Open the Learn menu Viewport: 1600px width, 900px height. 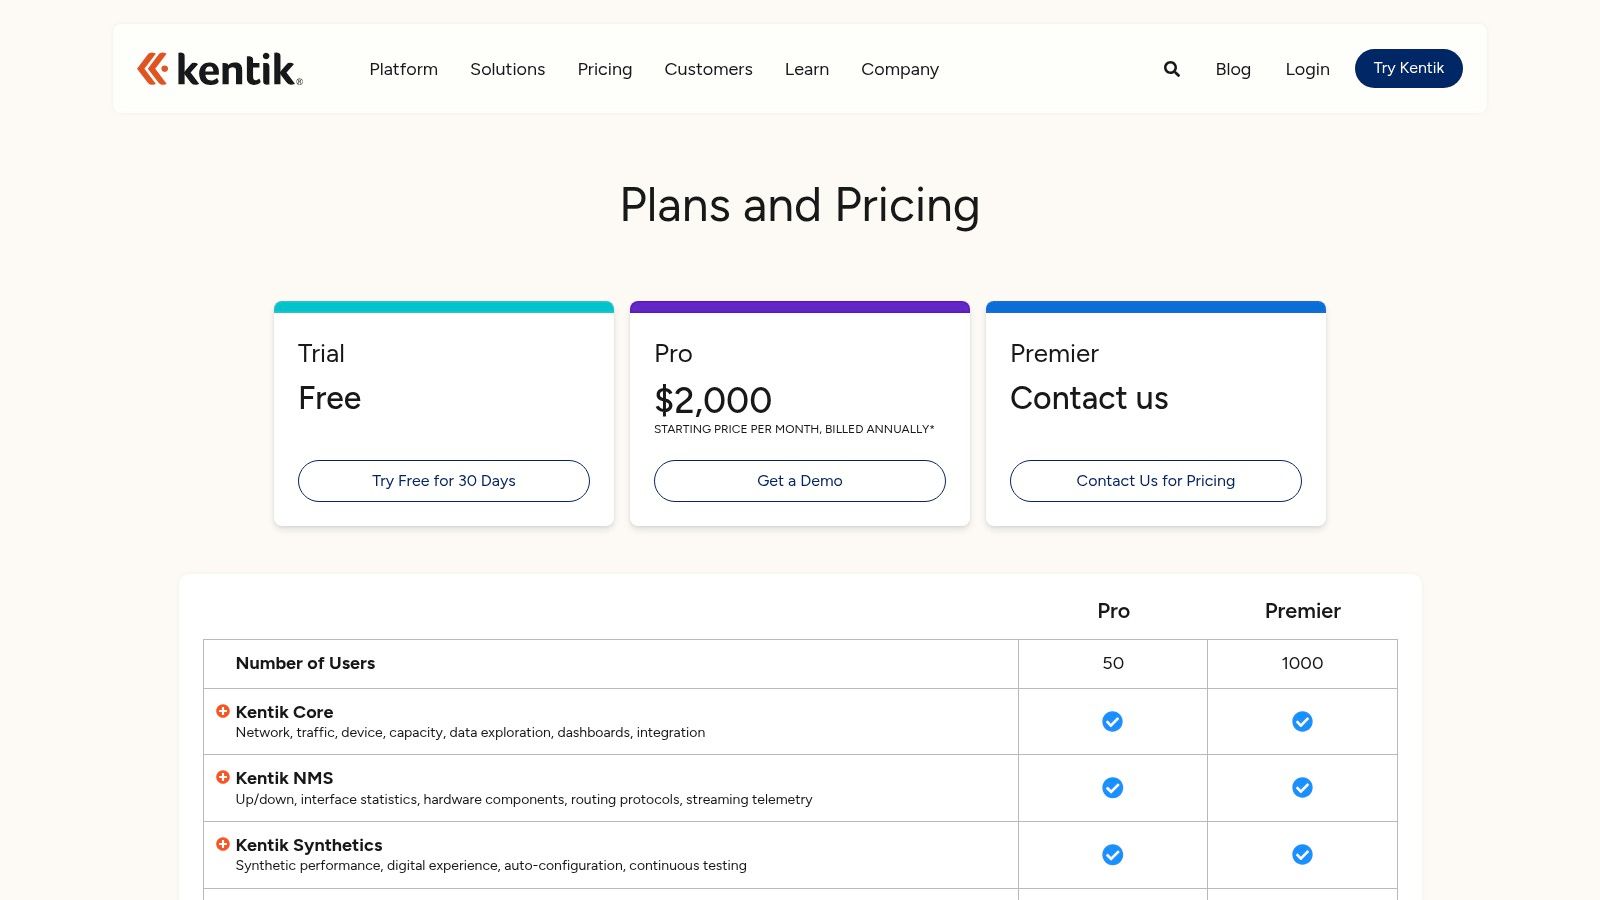click(x=806, y=69)
